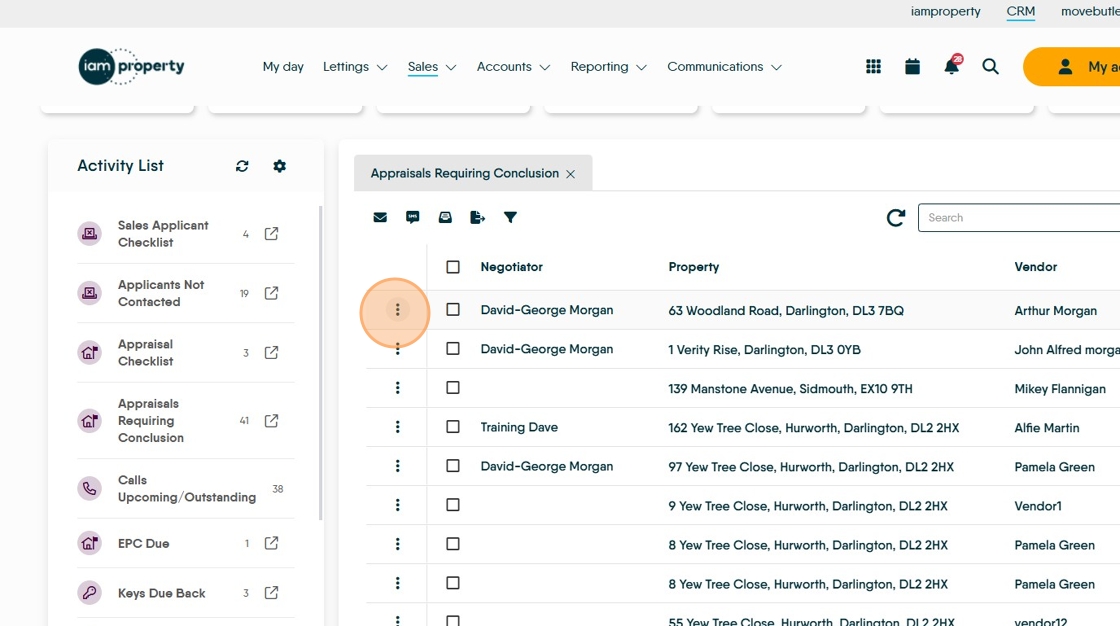Tick the select-all checkbox beside Negotiator
This screenshot has width=1120, height=626.
click(453, 267)
